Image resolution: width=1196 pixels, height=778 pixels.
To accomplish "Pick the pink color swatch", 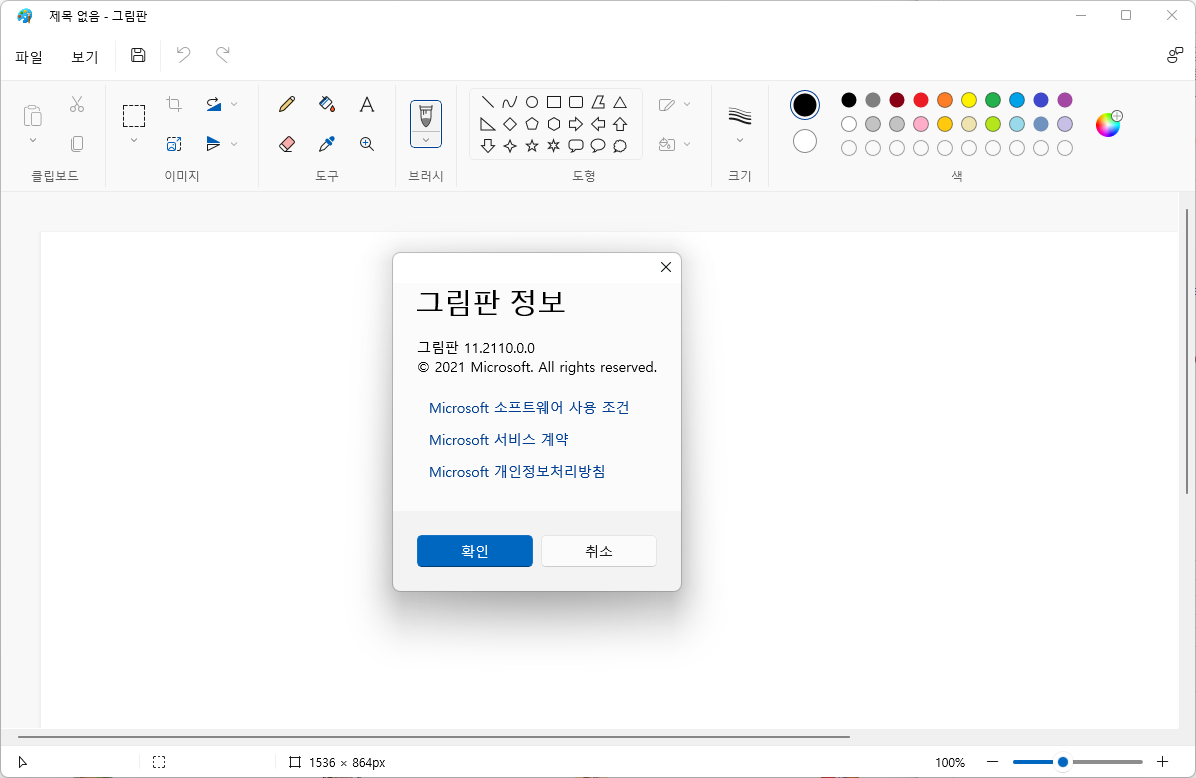I will [x=921, y=124].
